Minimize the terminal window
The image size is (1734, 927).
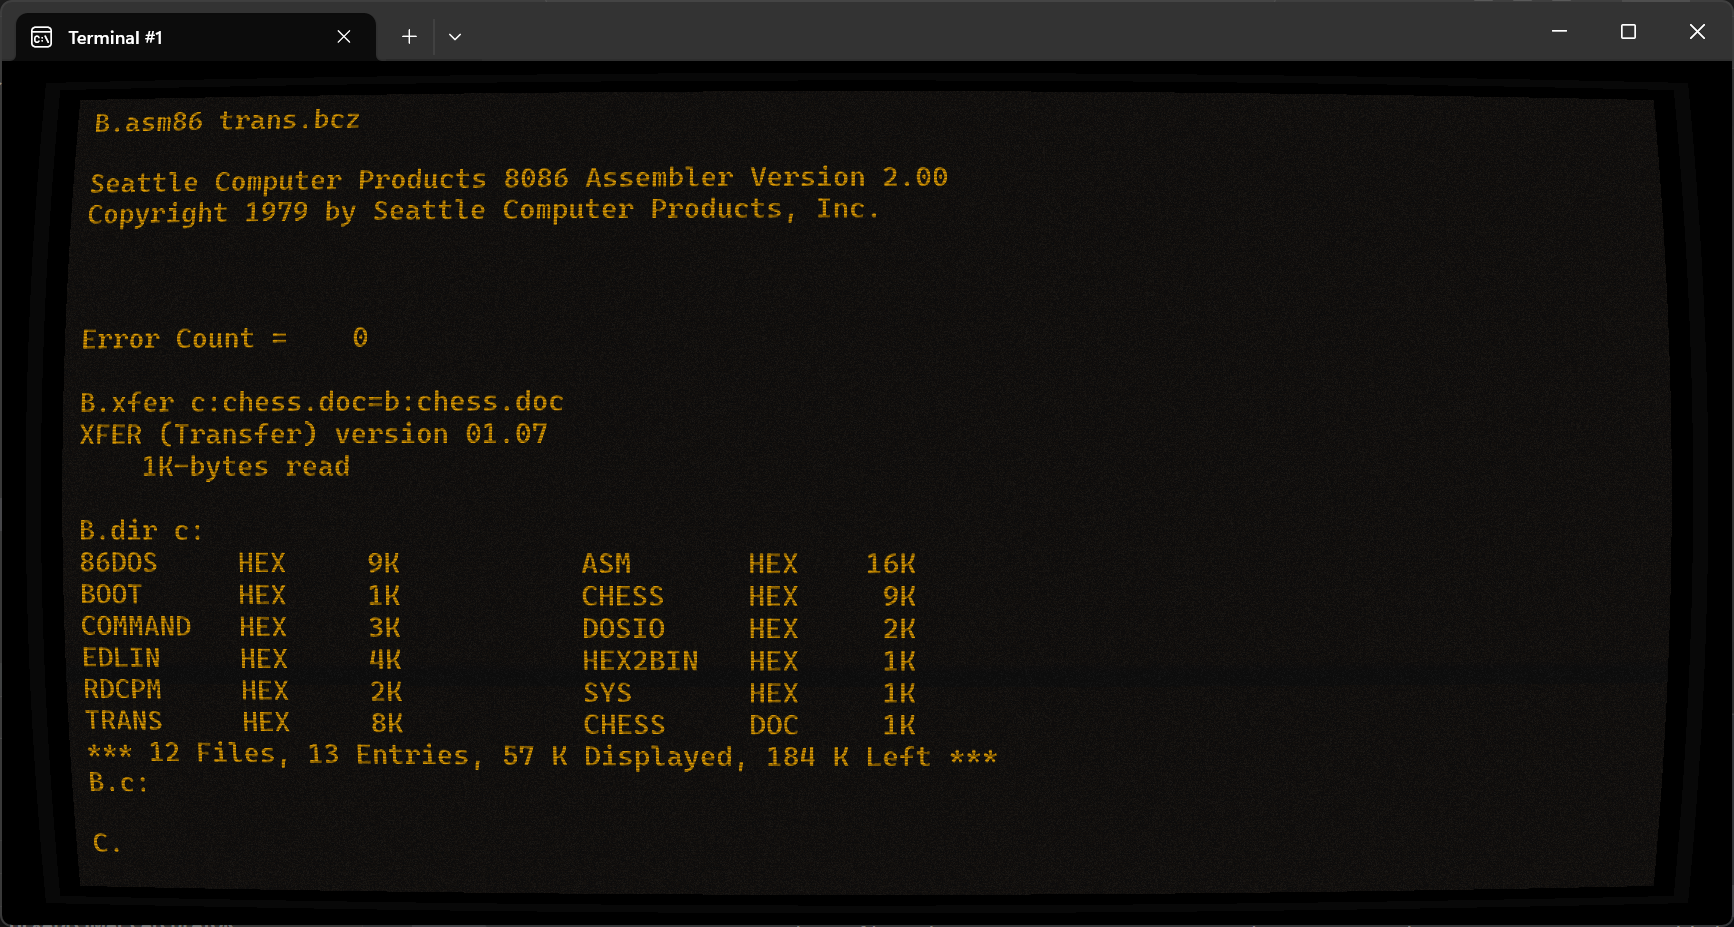(1559, 32)
